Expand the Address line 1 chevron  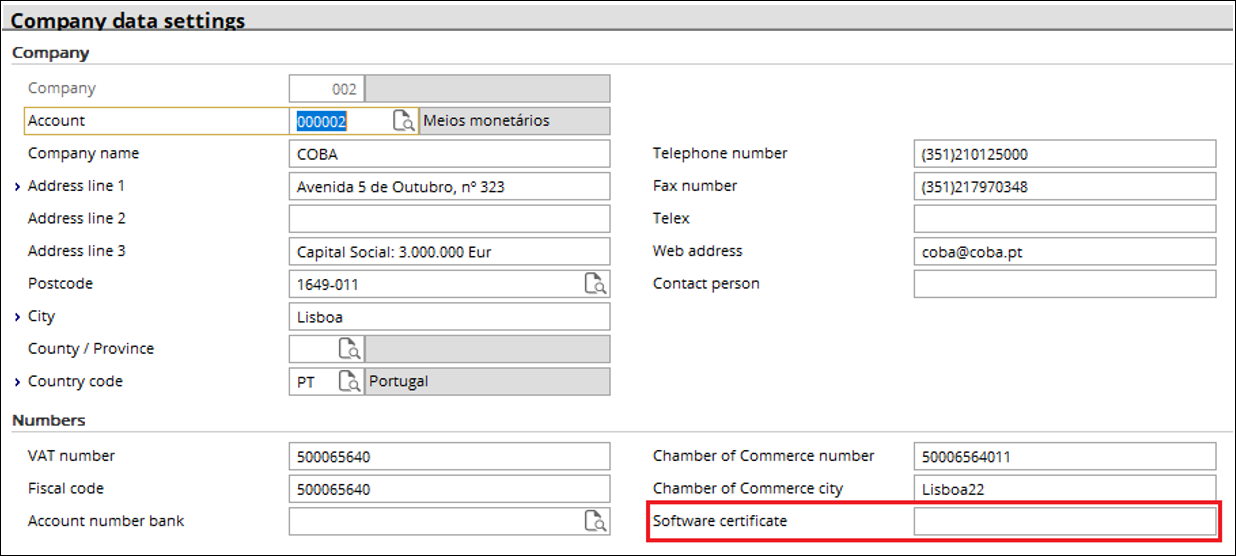pos(18,187)
